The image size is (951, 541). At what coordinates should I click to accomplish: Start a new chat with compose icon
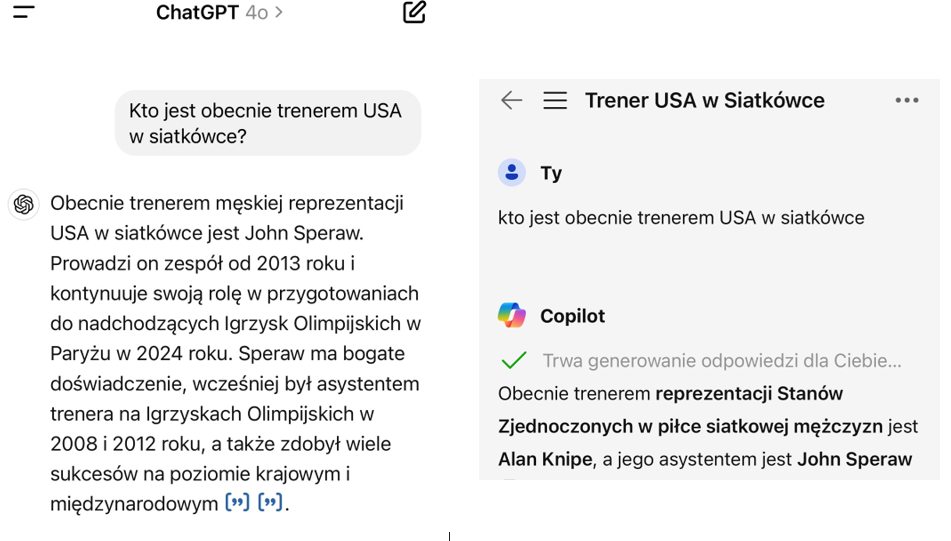415,12
